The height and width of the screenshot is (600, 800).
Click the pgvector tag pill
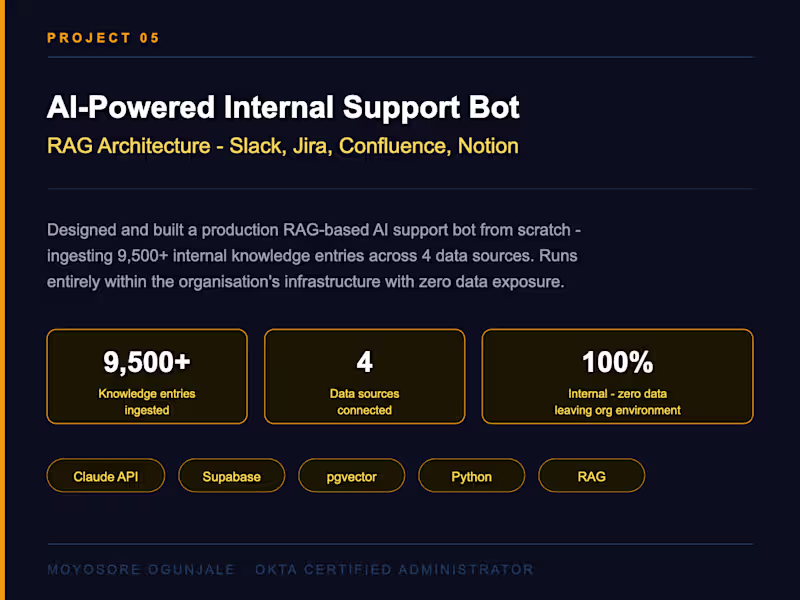point(352,476)
